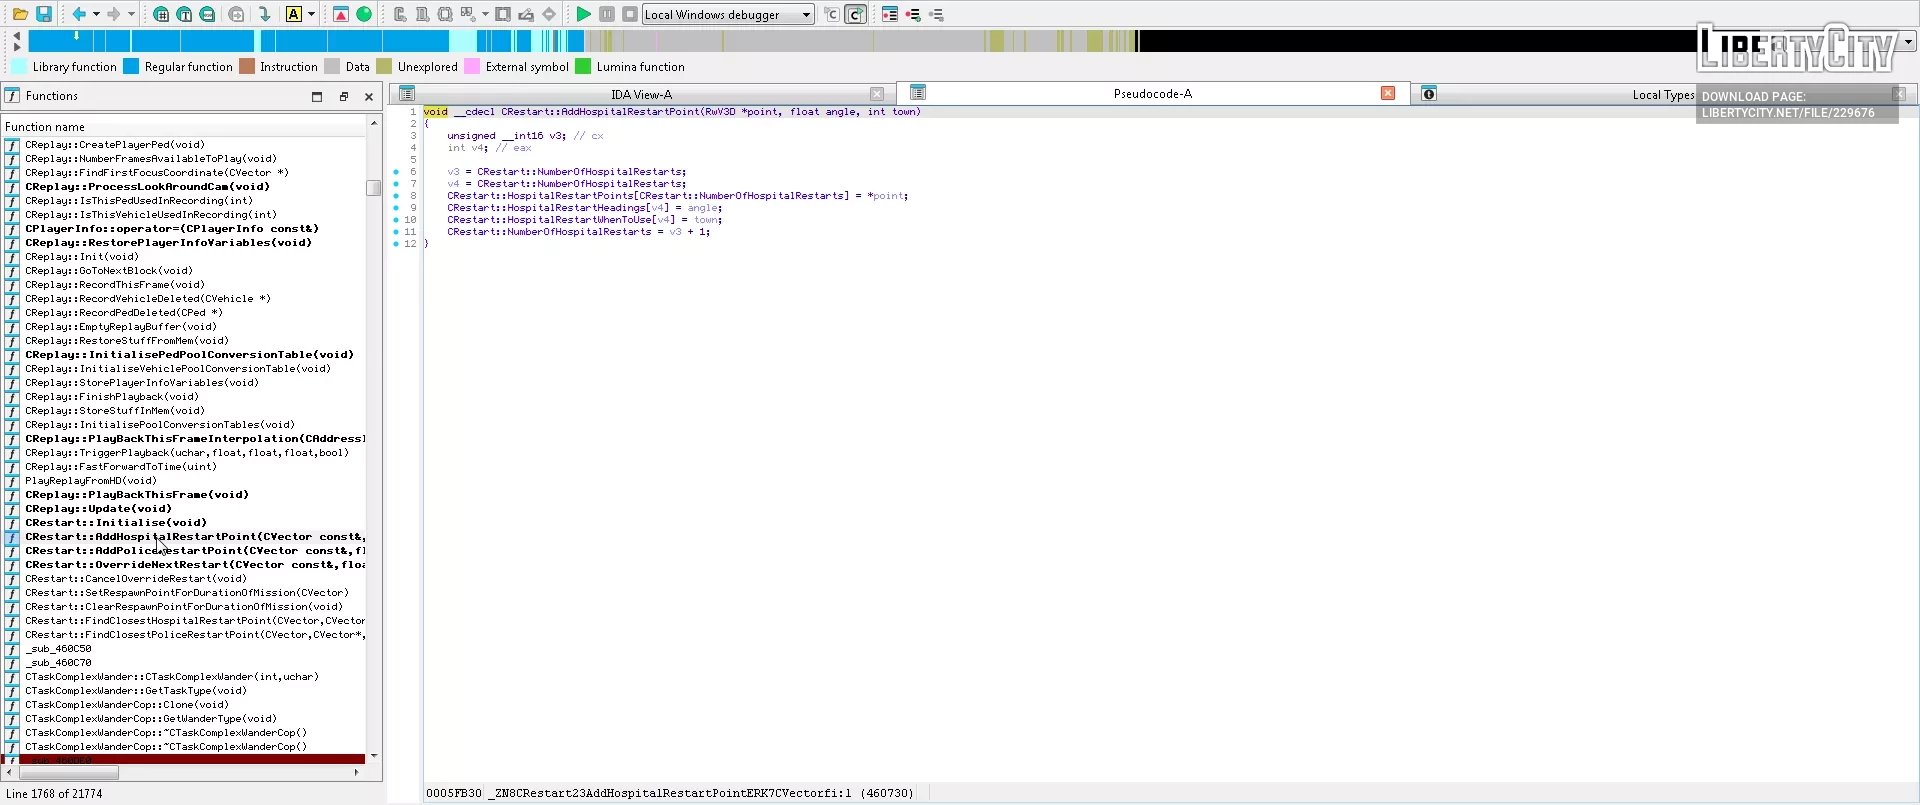The width and height of the screenshot is (1920, 805).
Task: Select CRestart::Initialise(void) in the functions list
Action: tap(116, 522)
